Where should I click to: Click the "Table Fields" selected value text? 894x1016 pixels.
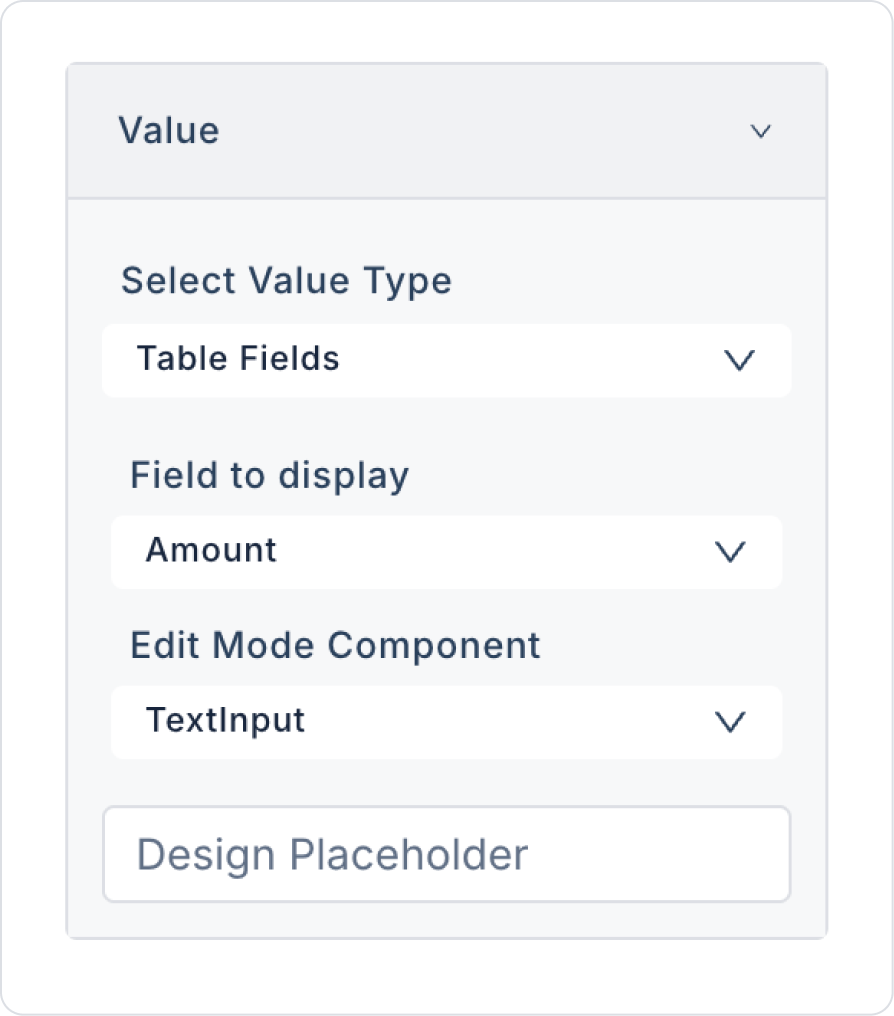point(238,358)
